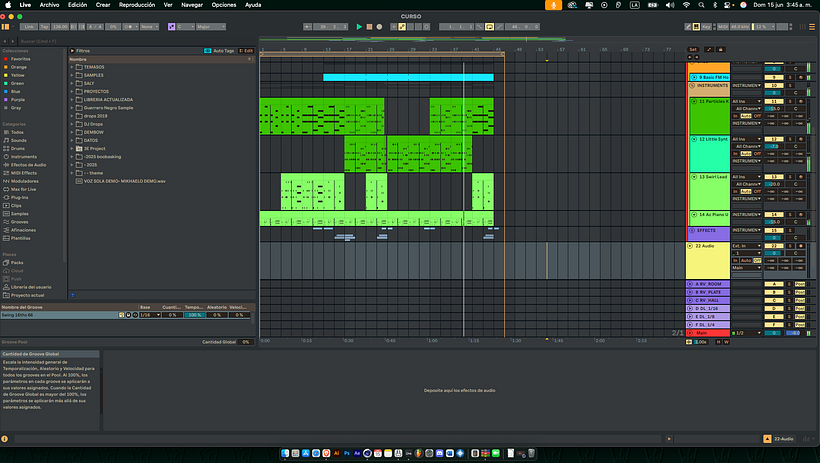Start playback with the green Play button
The height and width of the screenshot is (463, 820).
click(359, 27)
